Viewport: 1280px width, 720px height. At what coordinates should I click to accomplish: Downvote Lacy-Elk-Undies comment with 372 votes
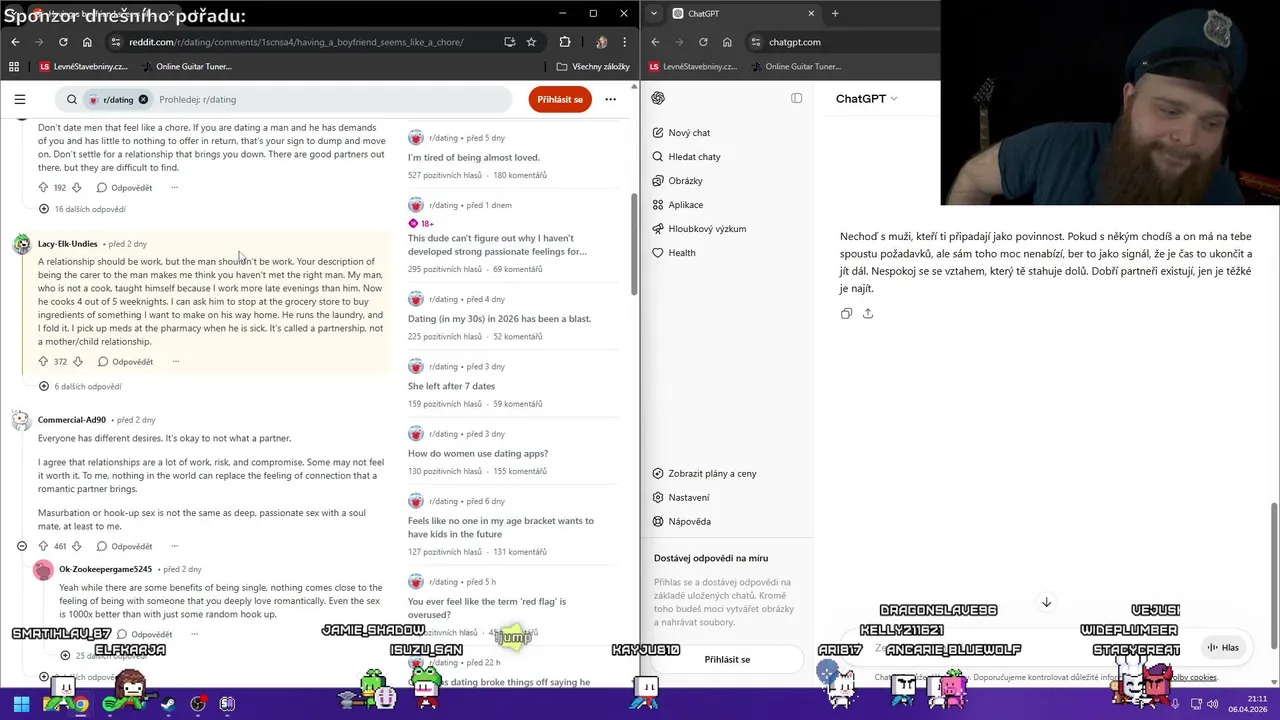click(x=77, y=361)
